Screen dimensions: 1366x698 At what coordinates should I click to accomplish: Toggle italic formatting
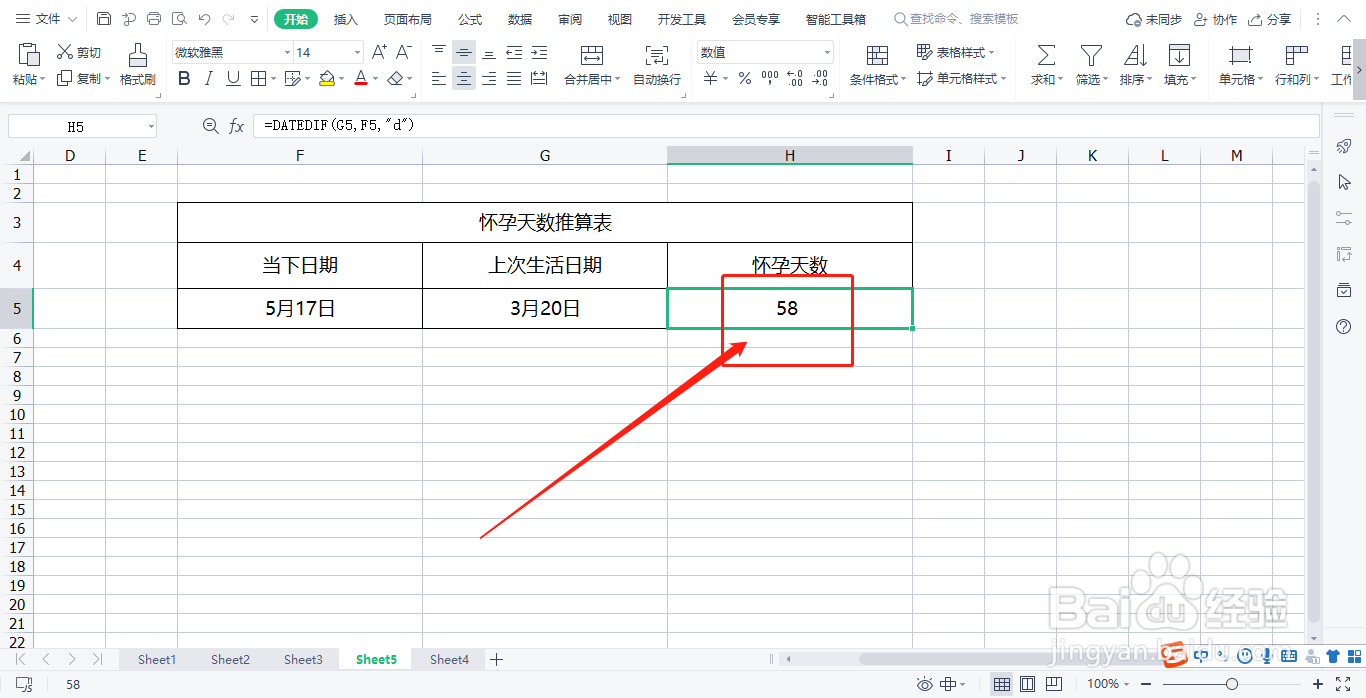207,78
